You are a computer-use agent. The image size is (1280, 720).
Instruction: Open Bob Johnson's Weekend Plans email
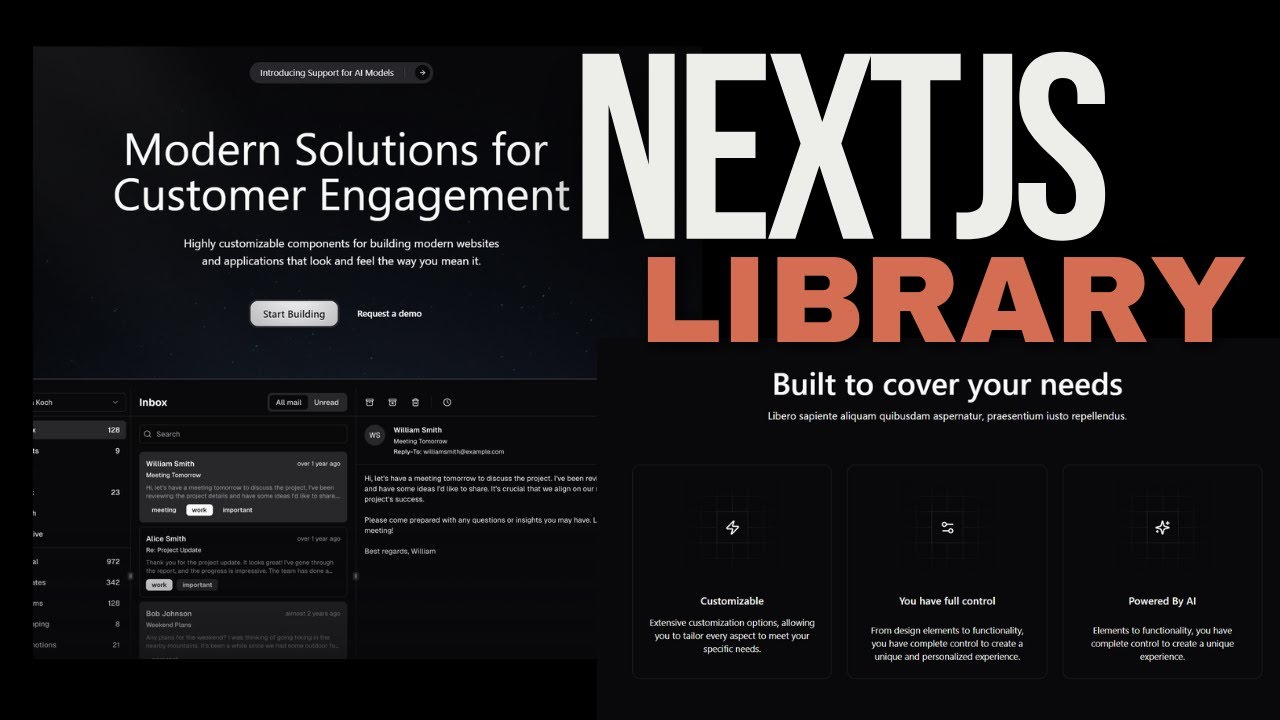pyautogui.click(x=243, y=630)
